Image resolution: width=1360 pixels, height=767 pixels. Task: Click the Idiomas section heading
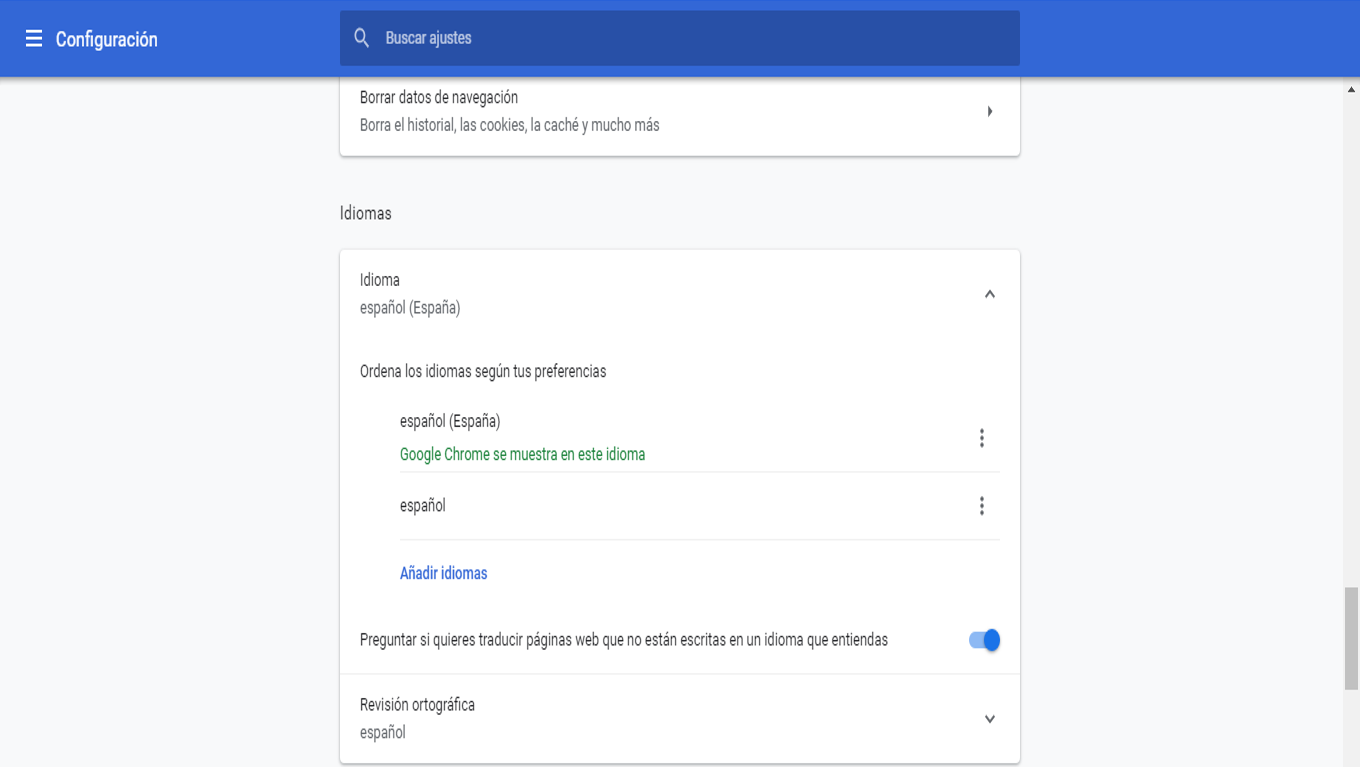point(366,213)
